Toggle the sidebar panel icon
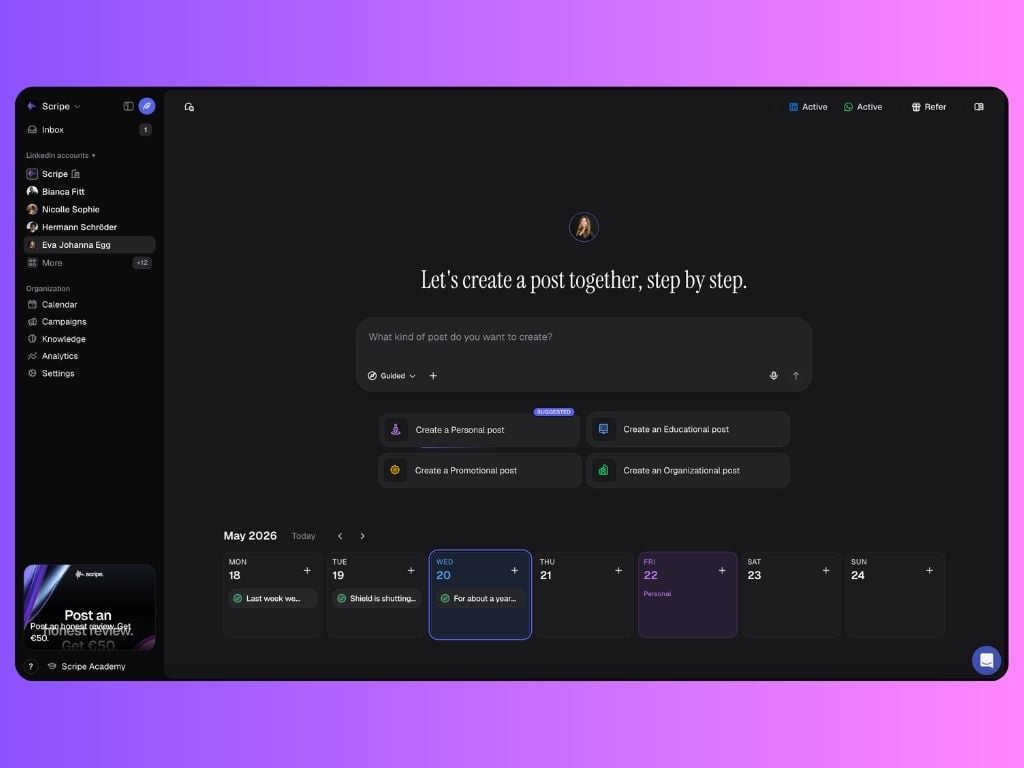This screenshot has height=768, width=1024. click(x=129, y=106)
